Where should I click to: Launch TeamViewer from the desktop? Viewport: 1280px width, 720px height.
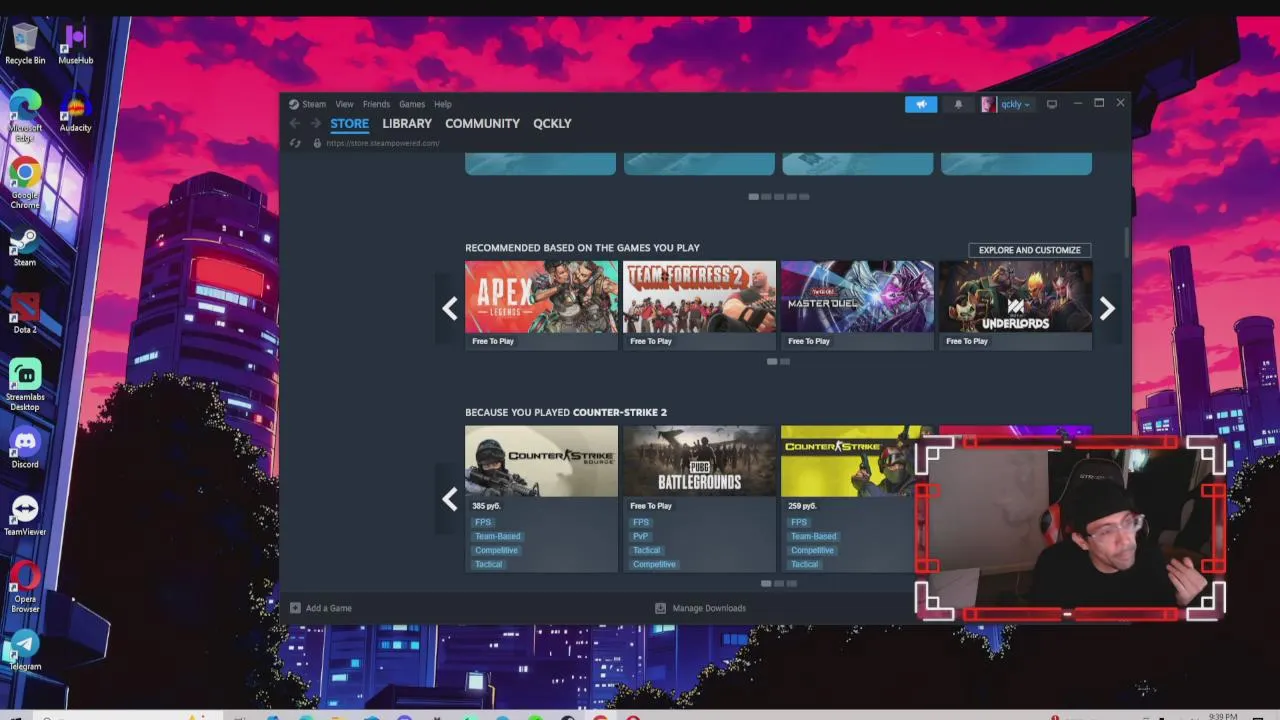[x=25, y=516]
